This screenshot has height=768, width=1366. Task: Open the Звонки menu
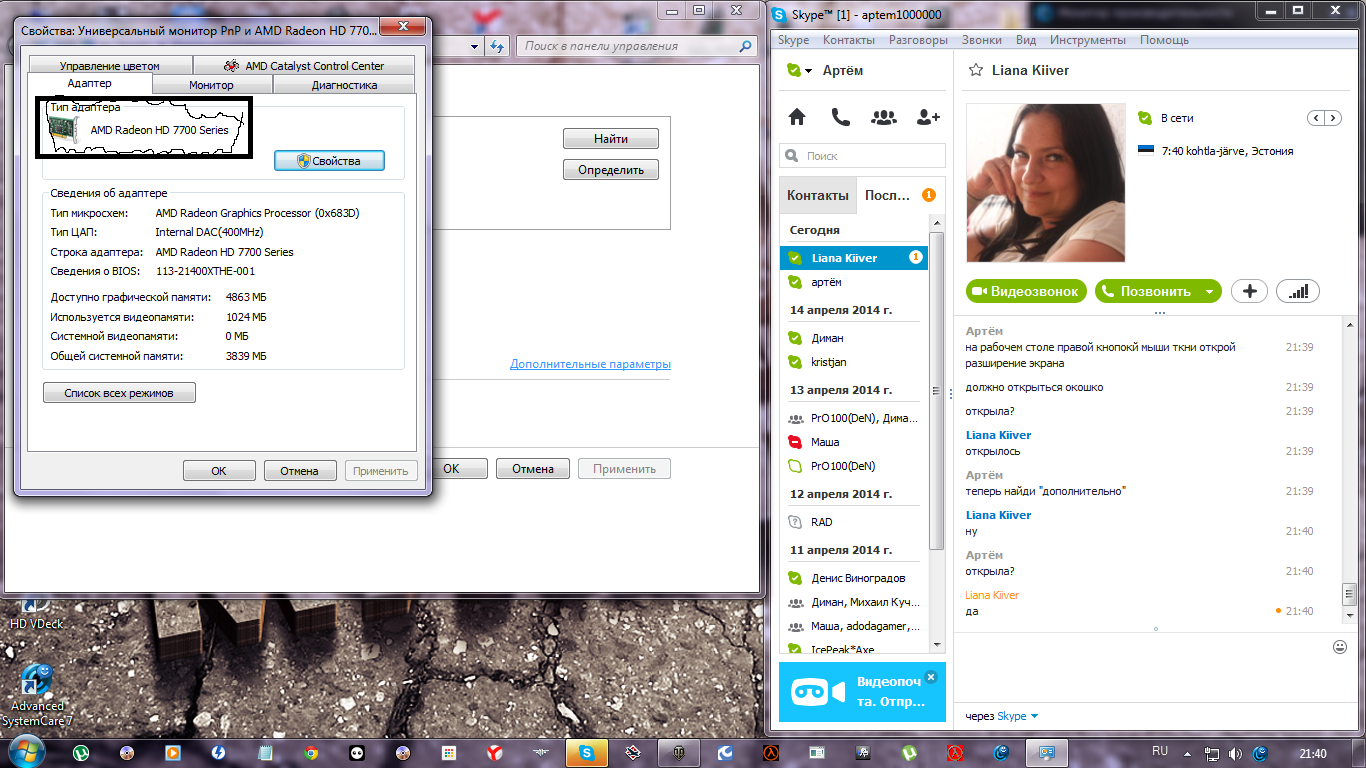tap(981, 40)
